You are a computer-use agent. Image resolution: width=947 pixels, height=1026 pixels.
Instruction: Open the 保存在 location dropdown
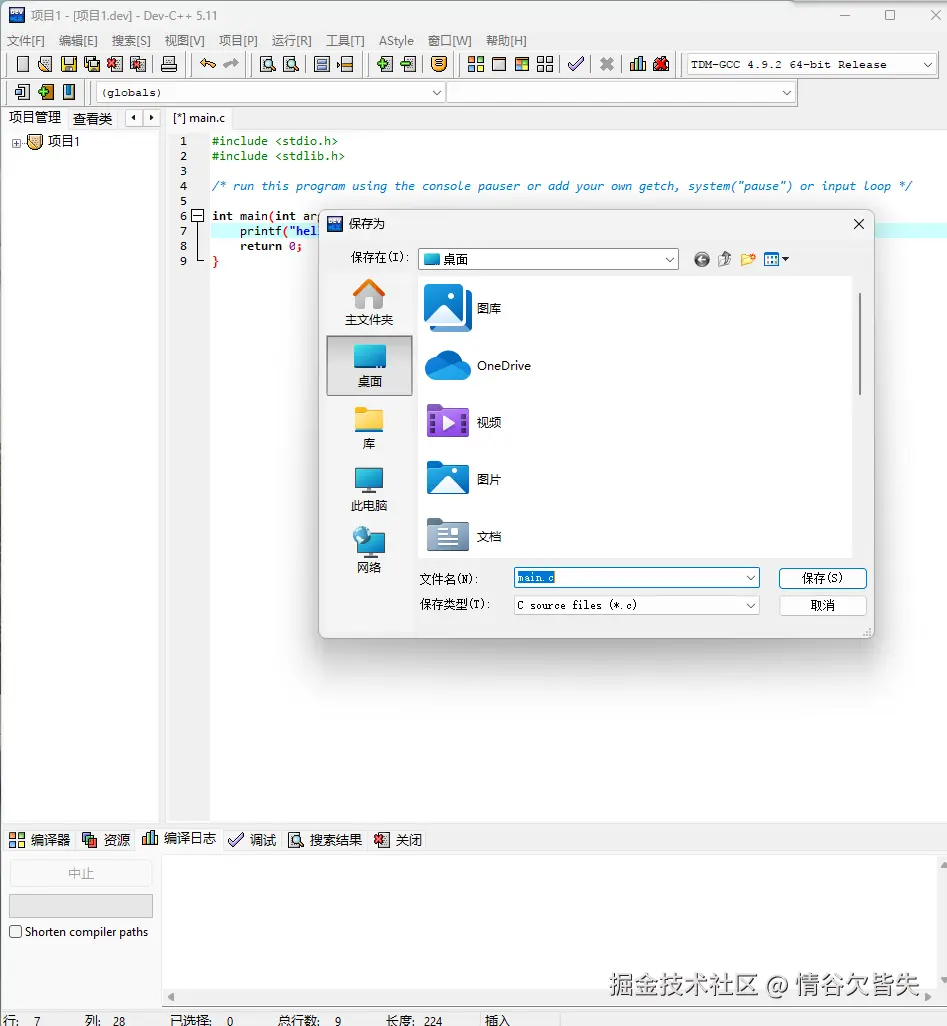tap(548, 260)
